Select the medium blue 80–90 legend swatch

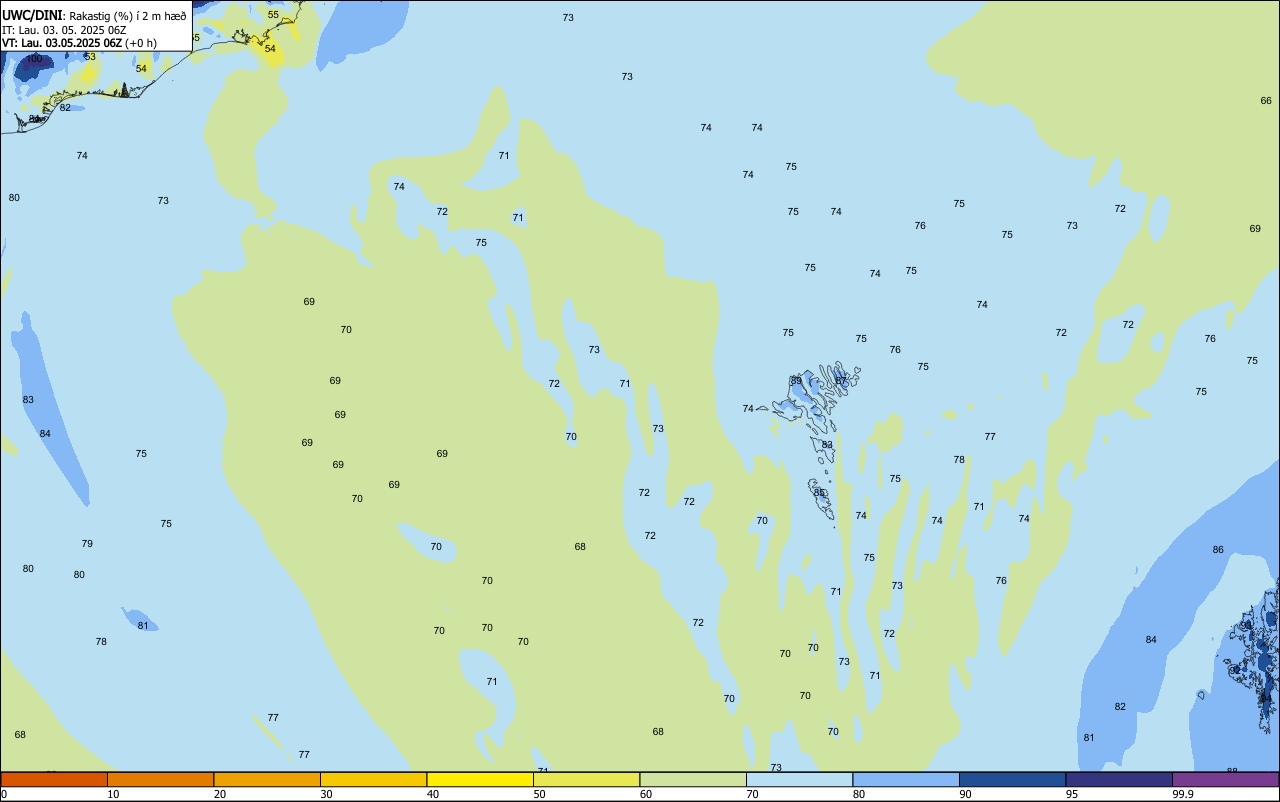tap(906, 779)
